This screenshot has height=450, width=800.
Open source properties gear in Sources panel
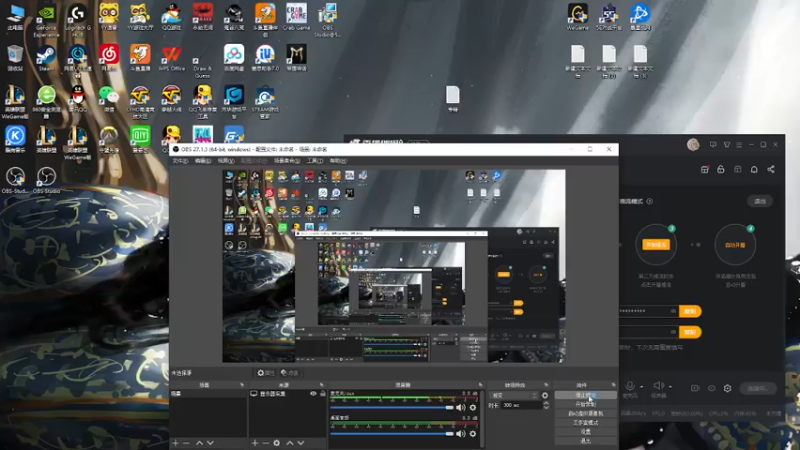pyautogui.click(x=277, y=442)
